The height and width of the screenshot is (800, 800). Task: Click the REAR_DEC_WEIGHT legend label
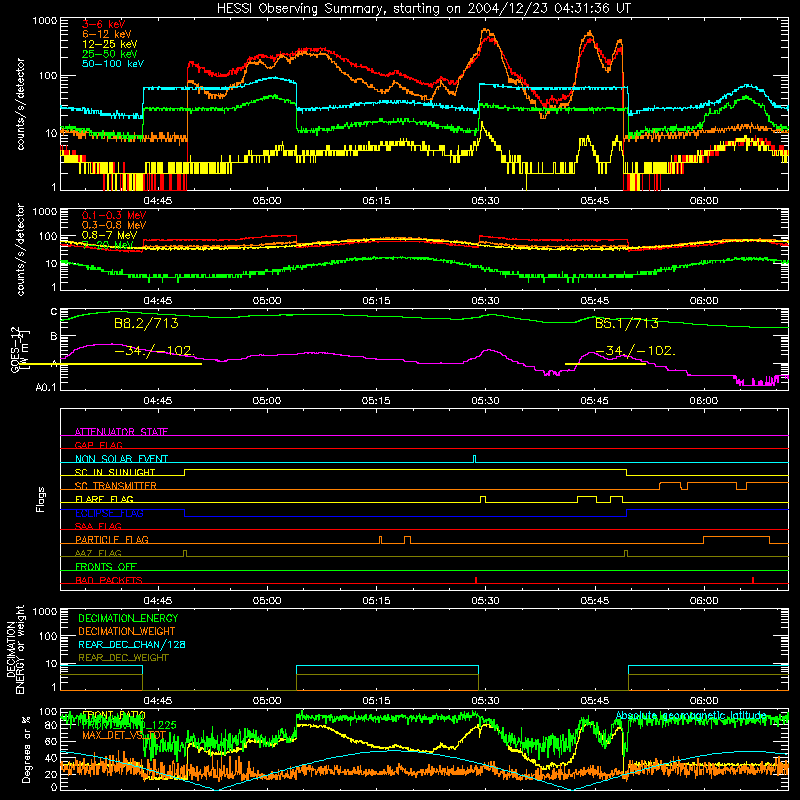pyautogui.click(x=123, y=658)
